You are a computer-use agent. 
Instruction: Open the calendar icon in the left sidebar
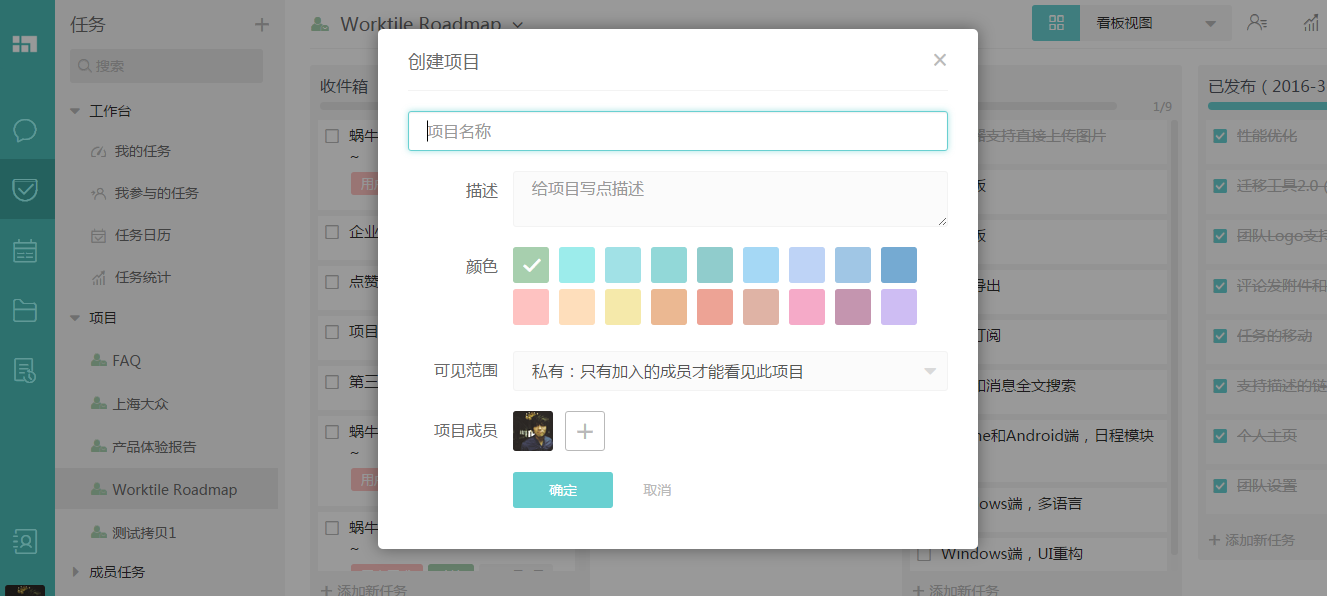coord(27,250)
